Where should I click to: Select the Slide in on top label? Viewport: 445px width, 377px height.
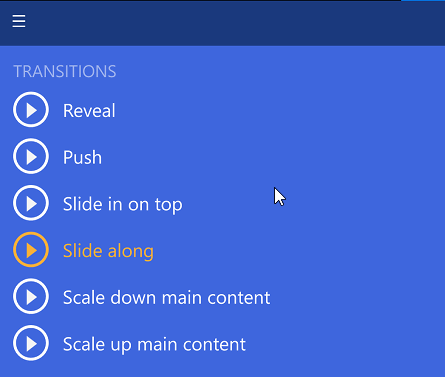(123, 204)
